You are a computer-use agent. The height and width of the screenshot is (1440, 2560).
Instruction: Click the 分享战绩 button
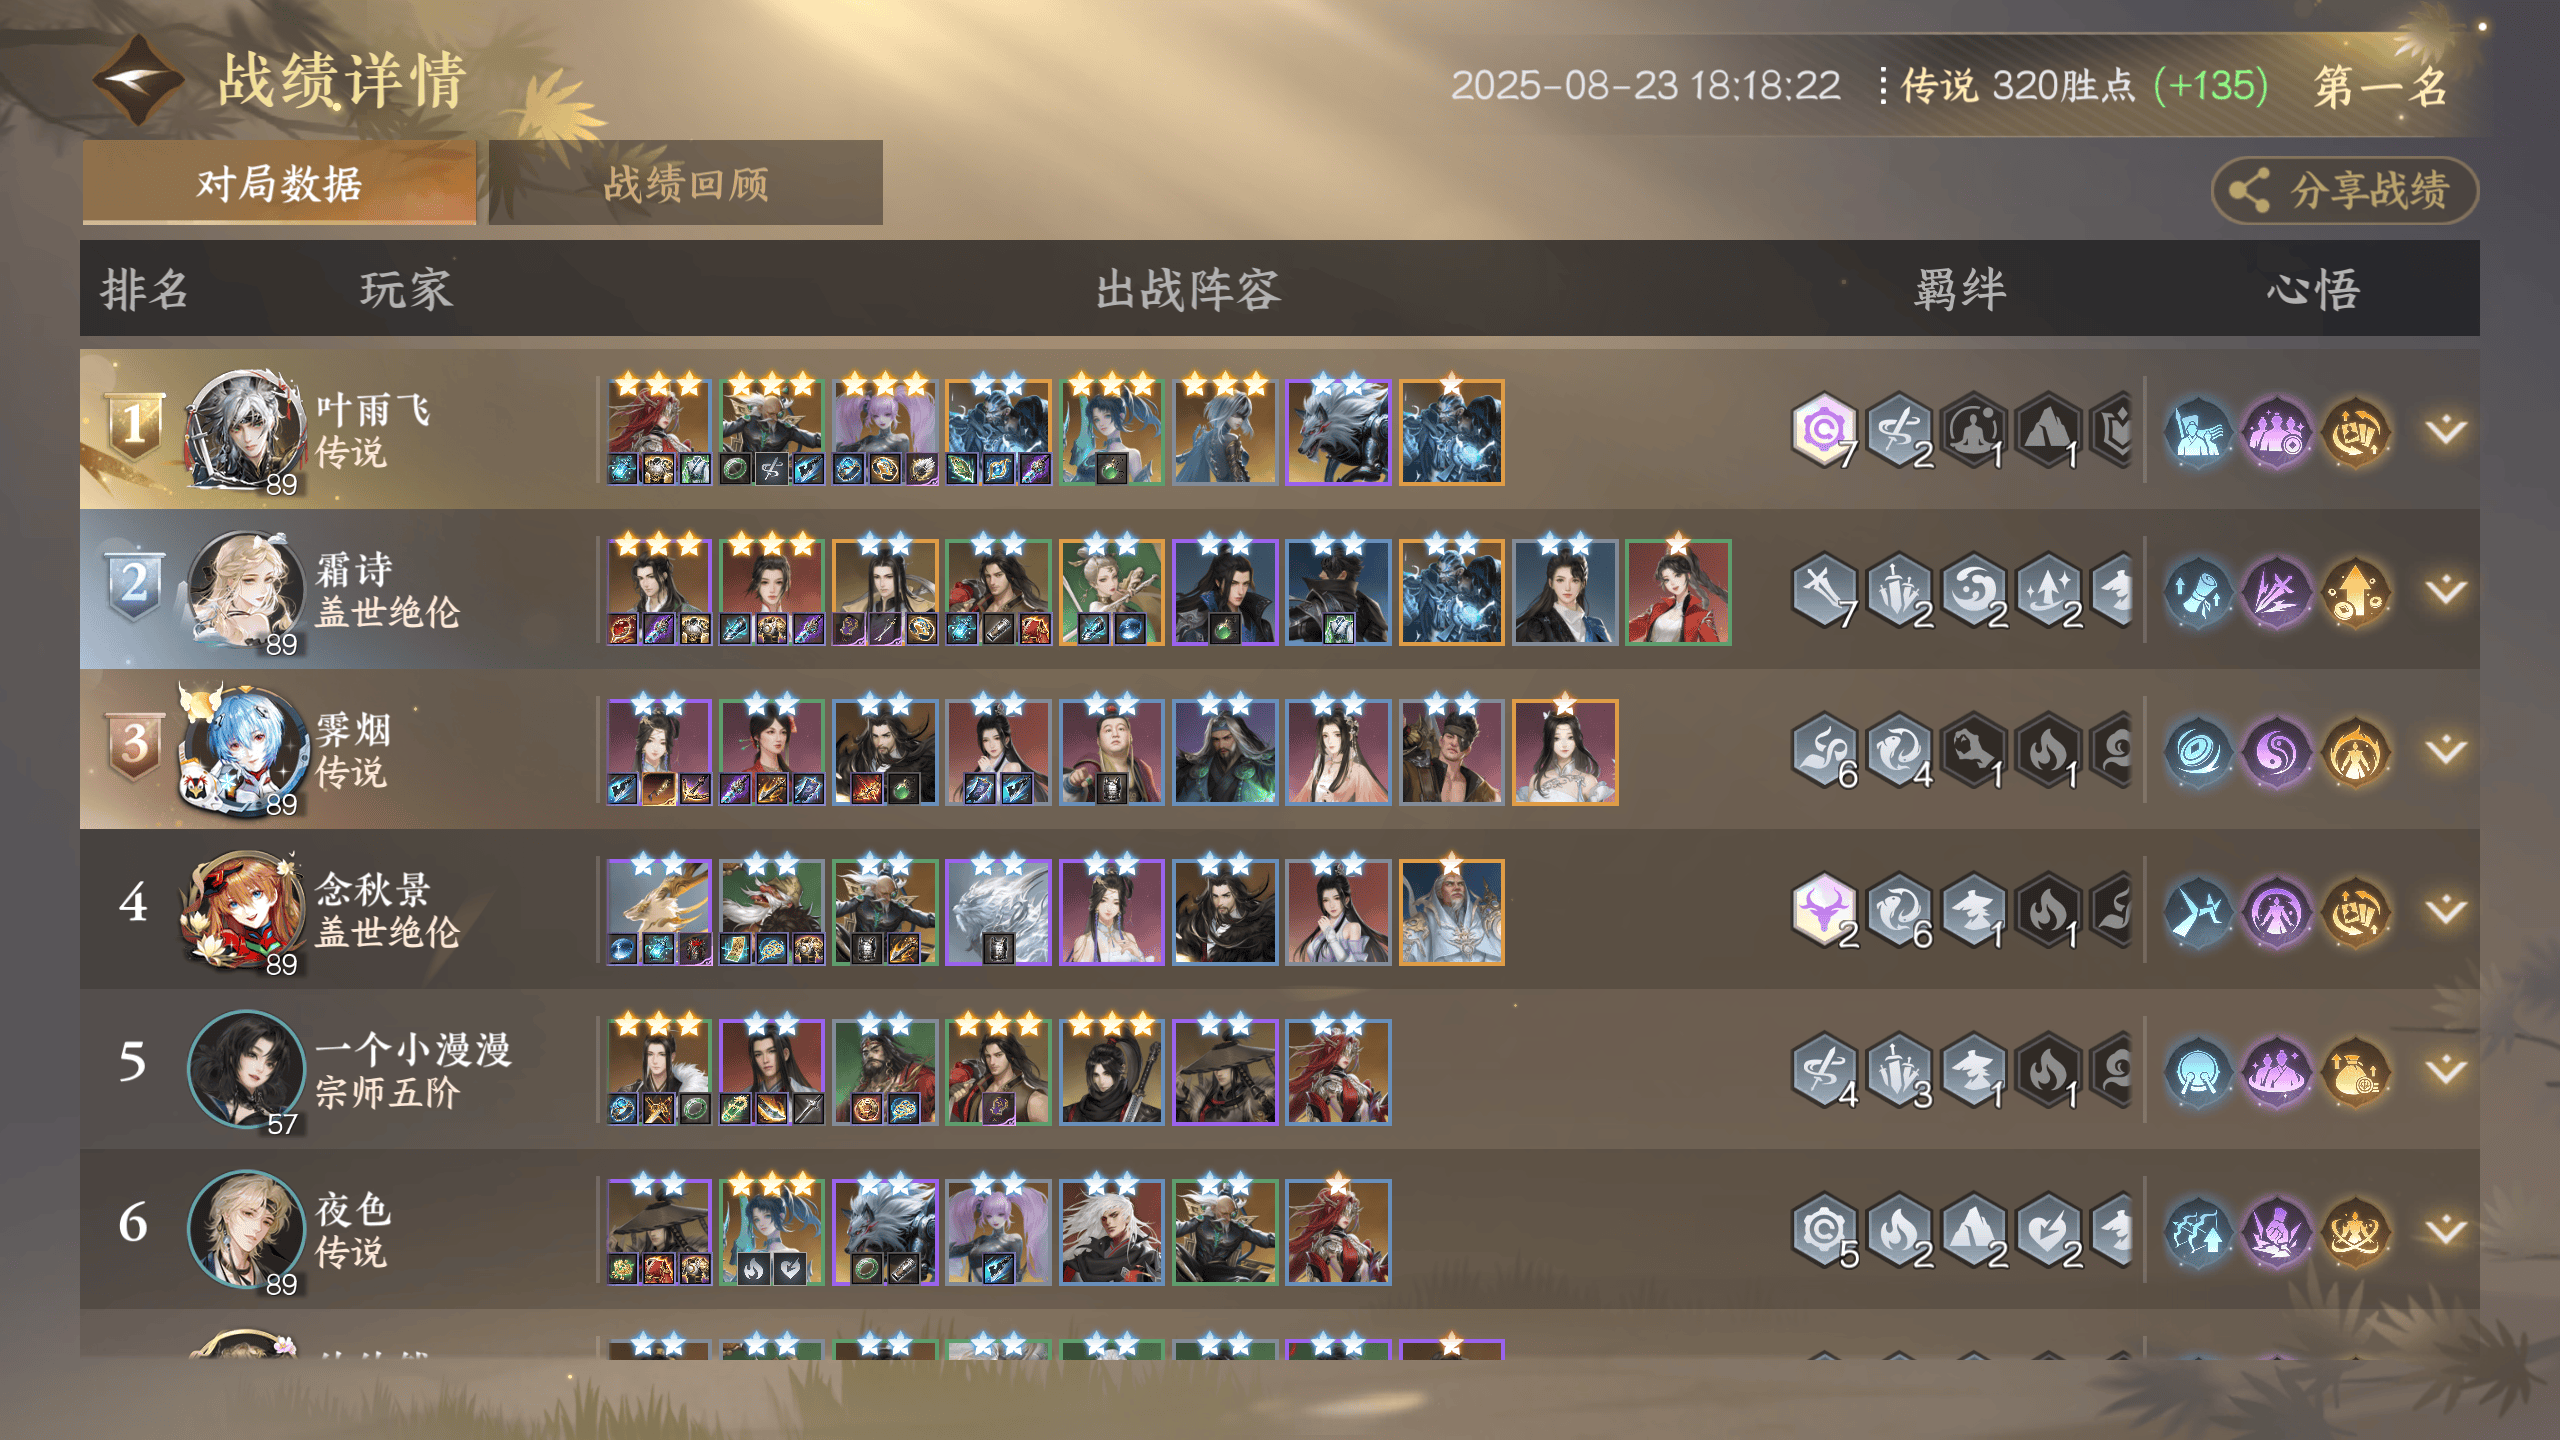[x=2345, y=190]
